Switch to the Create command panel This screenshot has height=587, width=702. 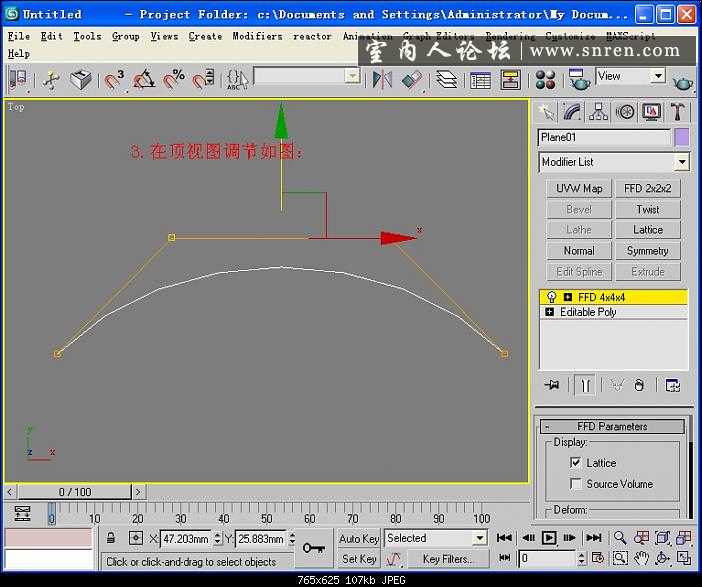547,112
